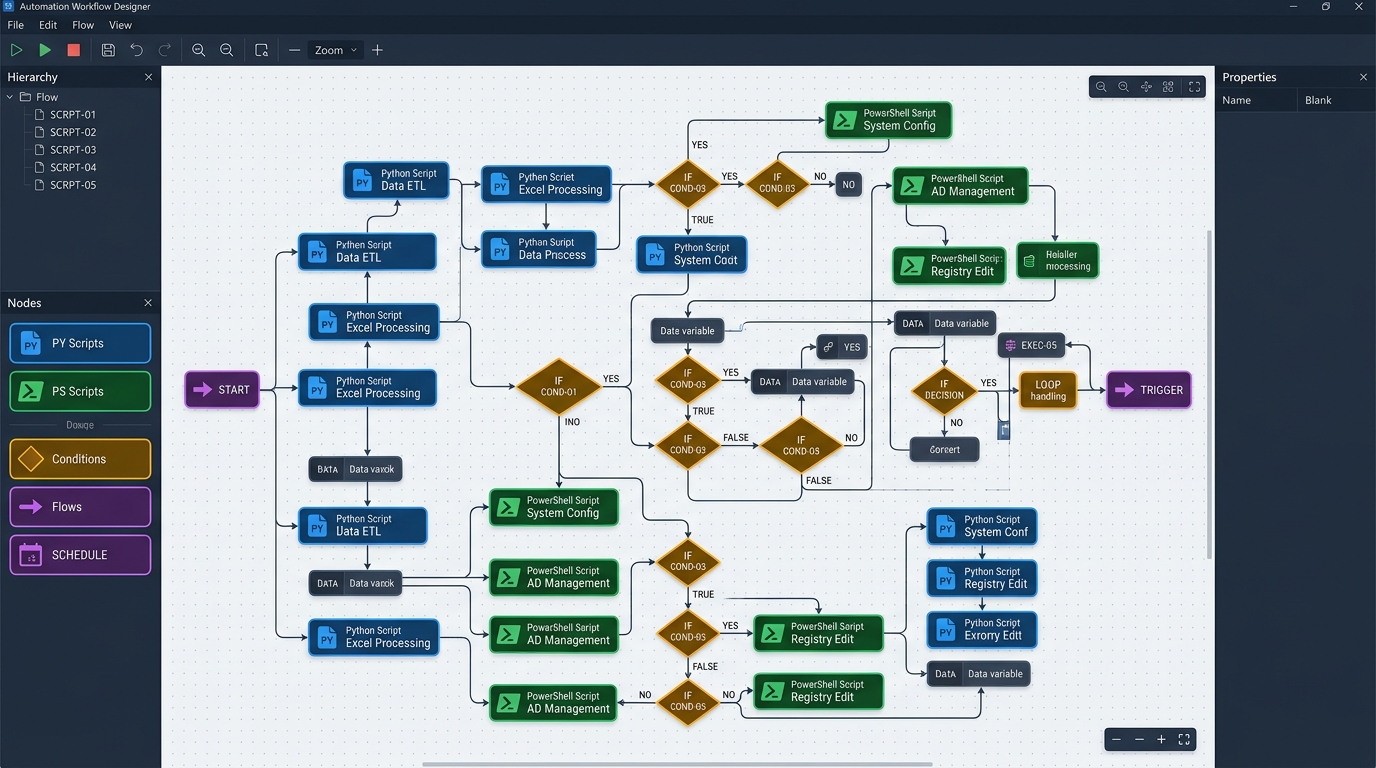Click the pan icon in the canvas toolbar
Viewport: 1376px width, 768px height.
click(1146, 87)
